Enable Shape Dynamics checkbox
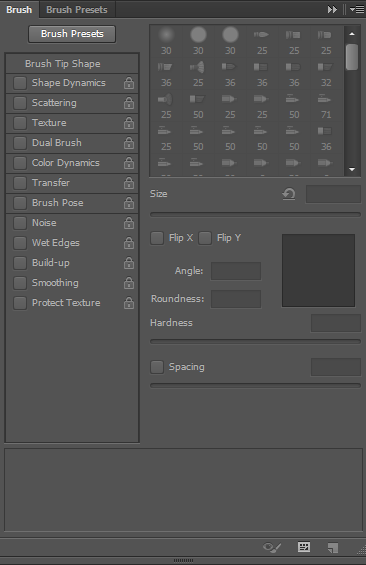This screenshot has height=565, width=366. pyautogui.click(x=20, y=83)
